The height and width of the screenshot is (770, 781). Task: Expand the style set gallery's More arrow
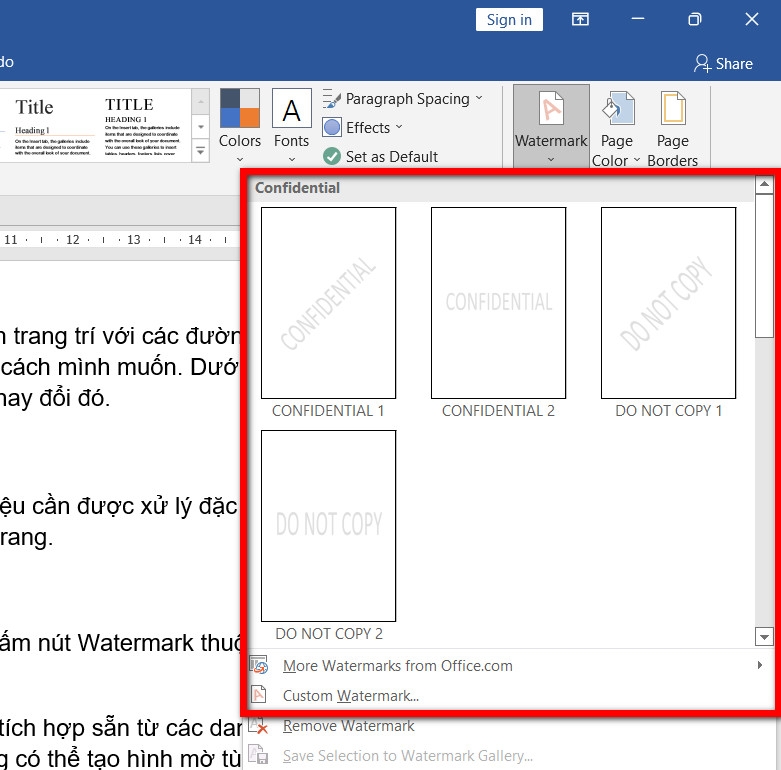pyautogui.click(x=200, y=151)
